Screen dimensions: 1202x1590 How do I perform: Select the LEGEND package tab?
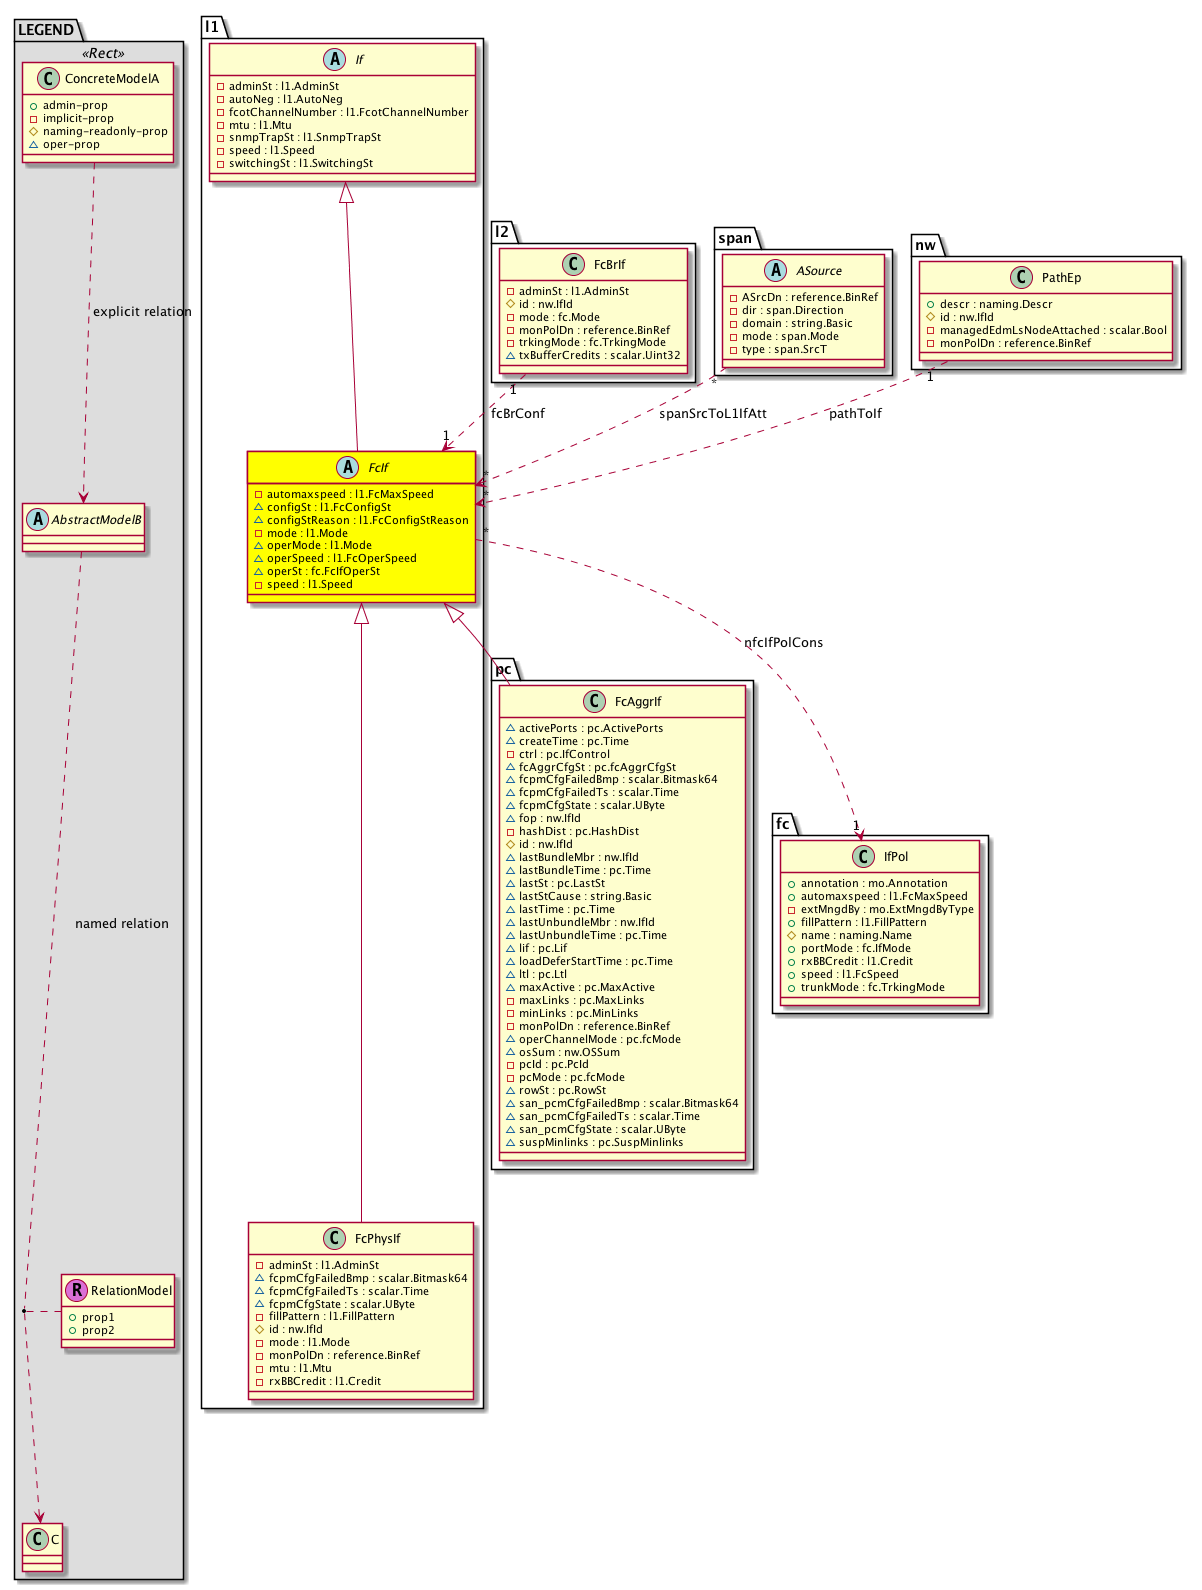46,30
